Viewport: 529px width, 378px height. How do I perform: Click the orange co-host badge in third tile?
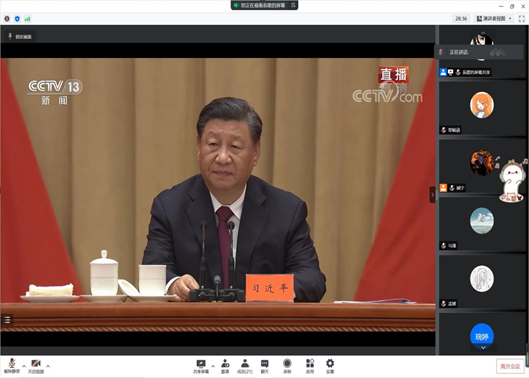pyautogui.click(x=443, y=188)
